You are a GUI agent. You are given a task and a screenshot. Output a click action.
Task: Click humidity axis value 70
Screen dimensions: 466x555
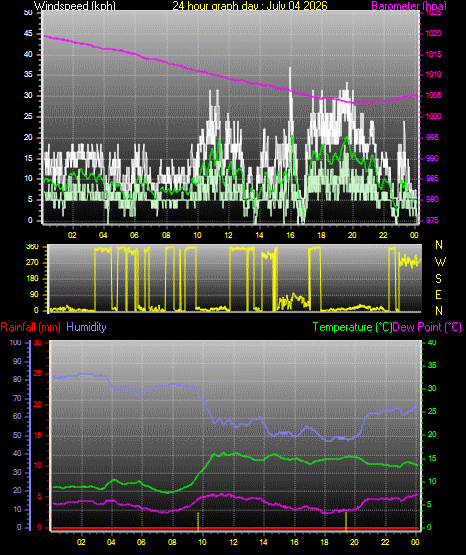17,399
